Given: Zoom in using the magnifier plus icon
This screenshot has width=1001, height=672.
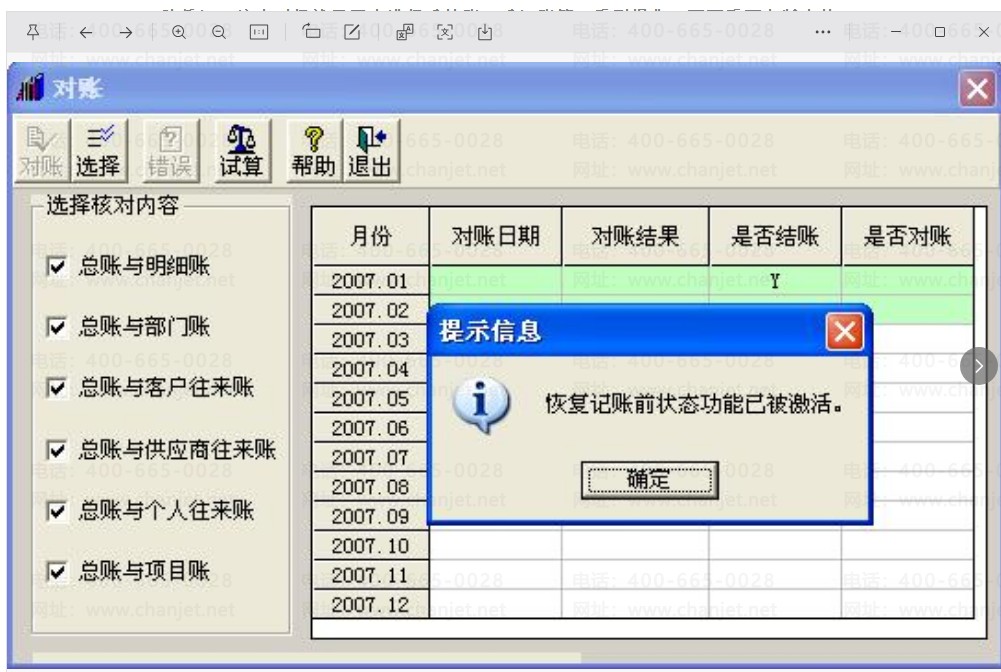Looking at the screenshot, I should 179,32.
